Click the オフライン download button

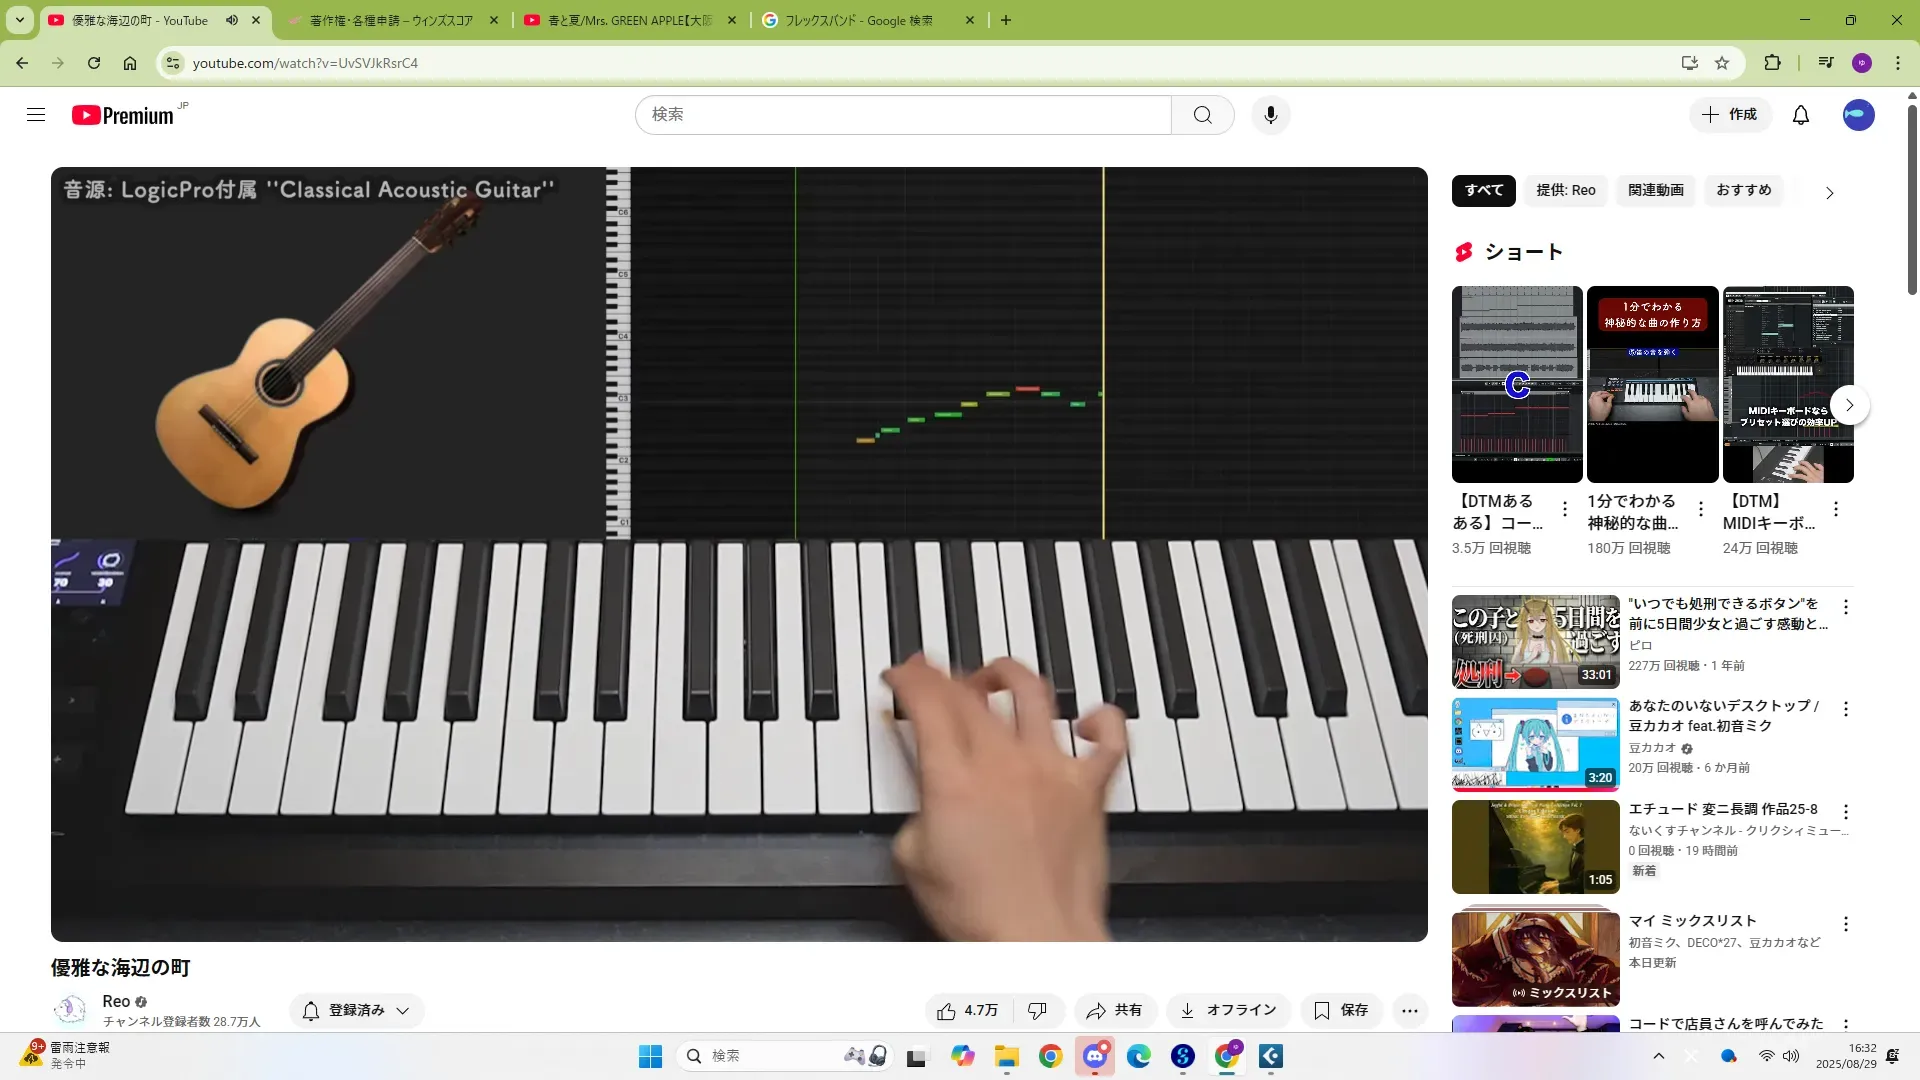[x=1228, y=1011]
